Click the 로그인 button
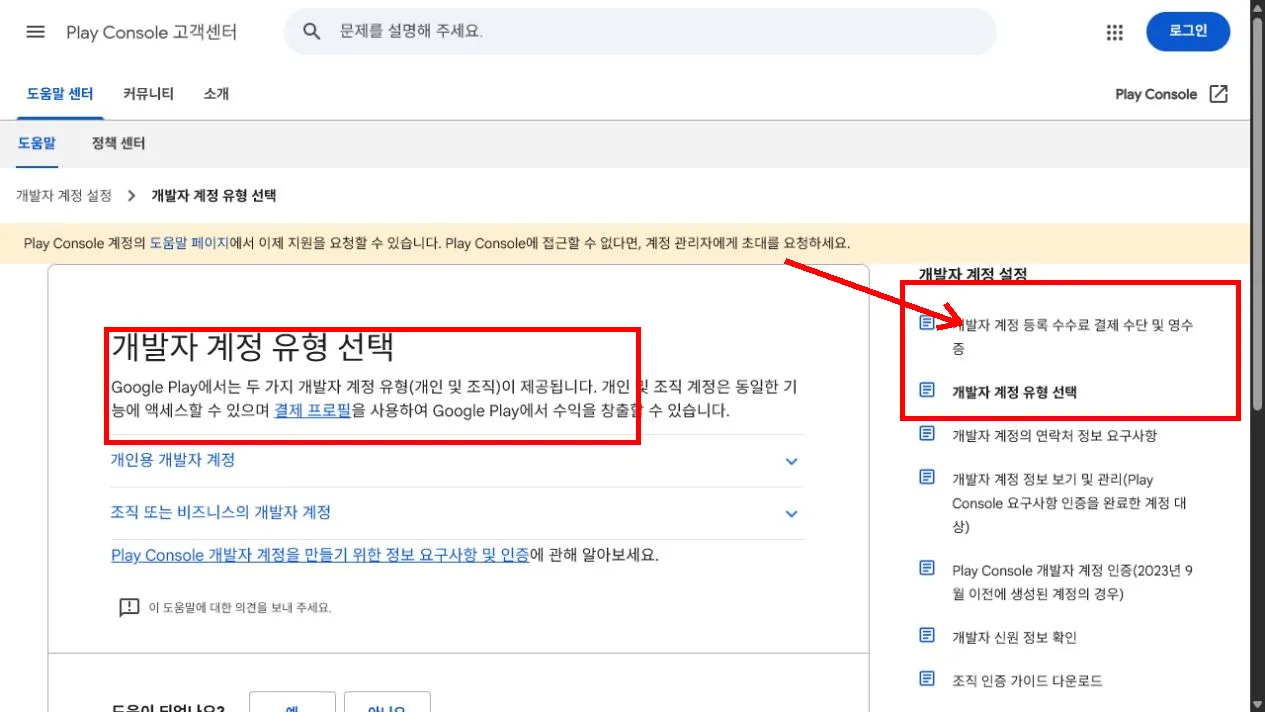Screen dimensions: 1265x712 (1188, 31)
